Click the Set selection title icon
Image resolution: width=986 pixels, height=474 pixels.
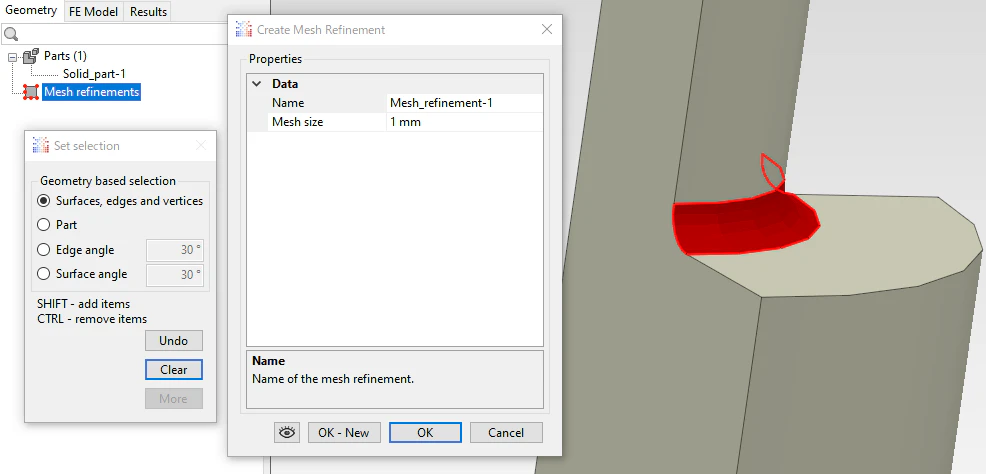point(41,145)
